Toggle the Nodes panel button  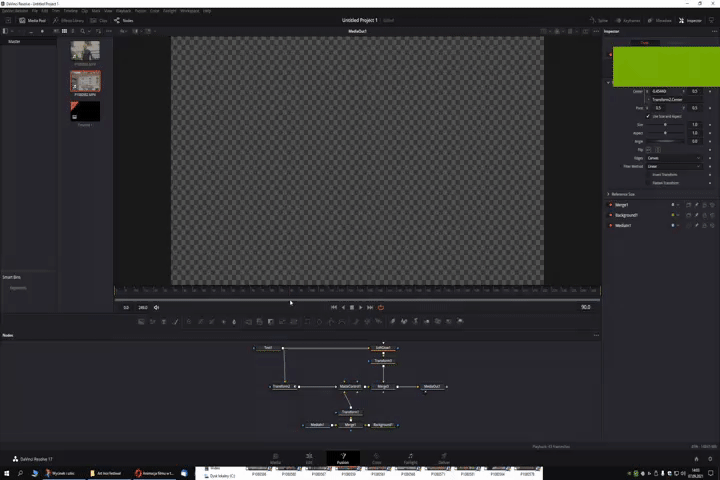click(x=124, y=20)
